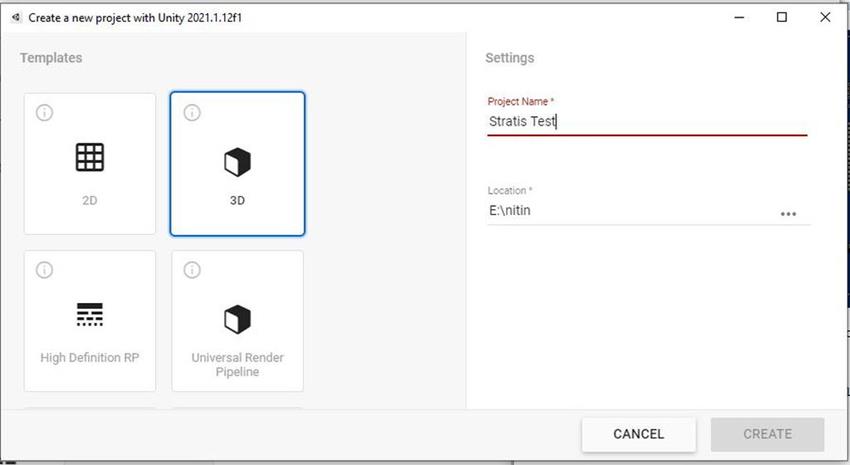This screenshot has height=465, width=850.
Task: Click the 3D cube icon
Action: (237, 162)
